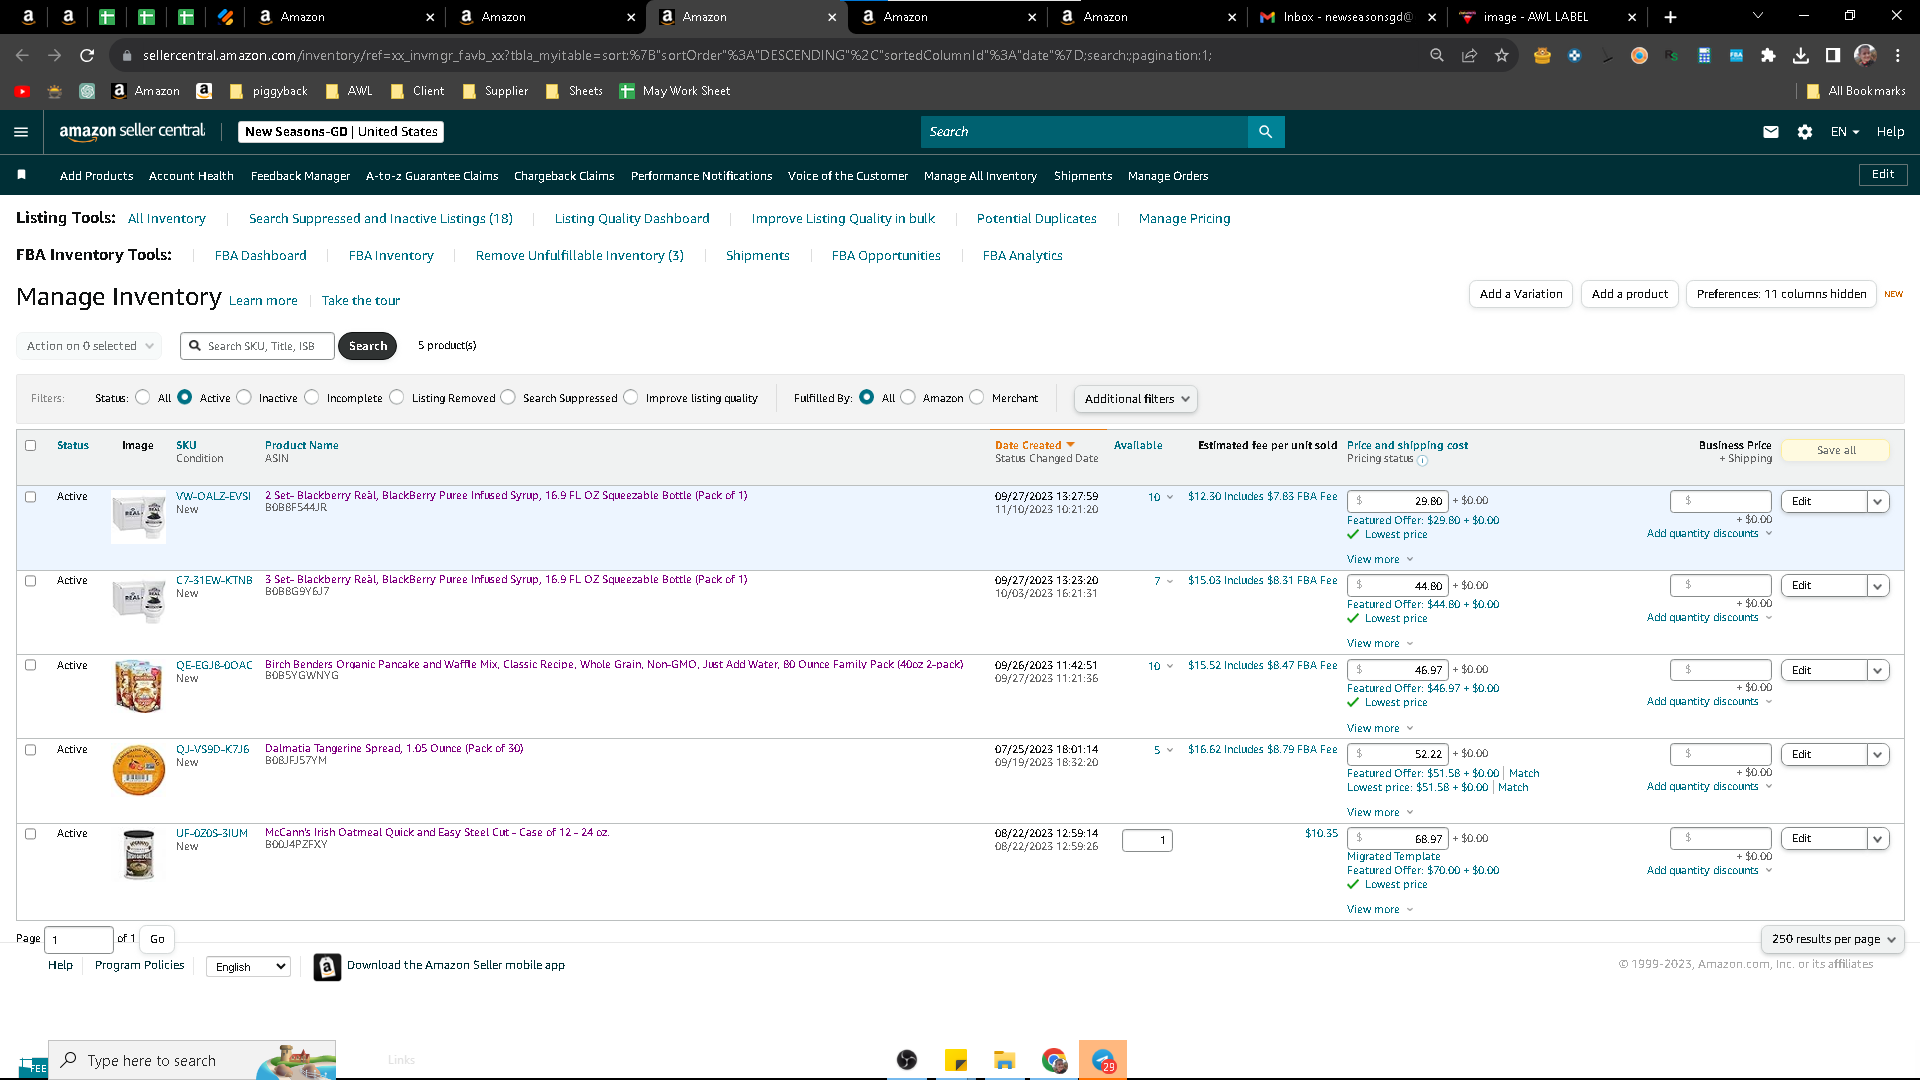
Task: Open the Chrome profile avatar
Action: coord(1865,56)
